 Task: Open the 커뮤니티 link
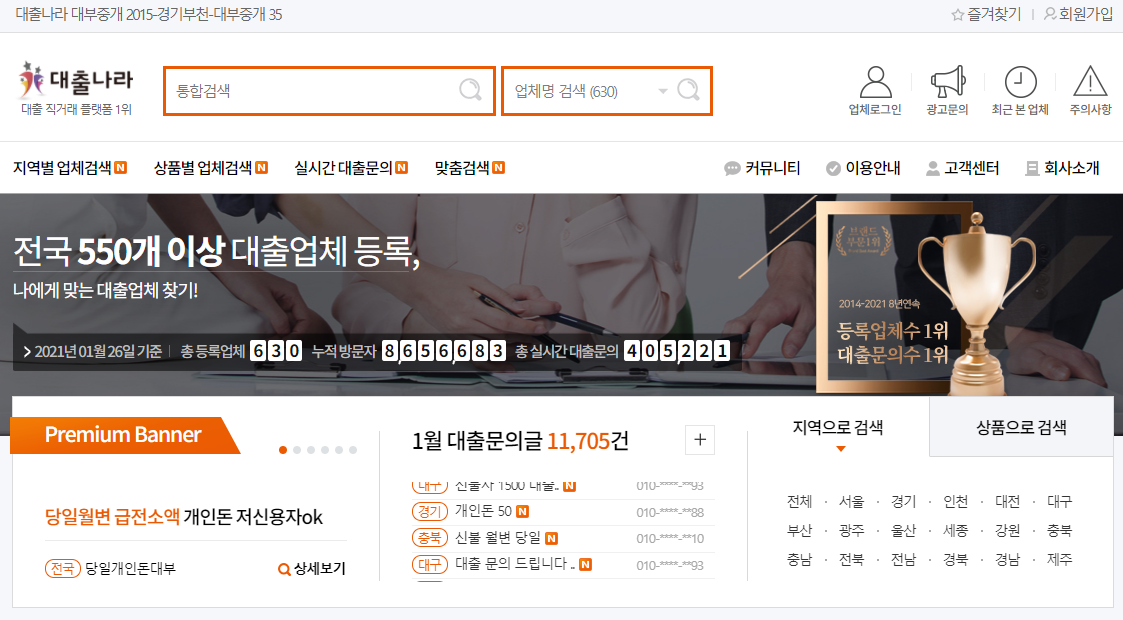(772, 168)
